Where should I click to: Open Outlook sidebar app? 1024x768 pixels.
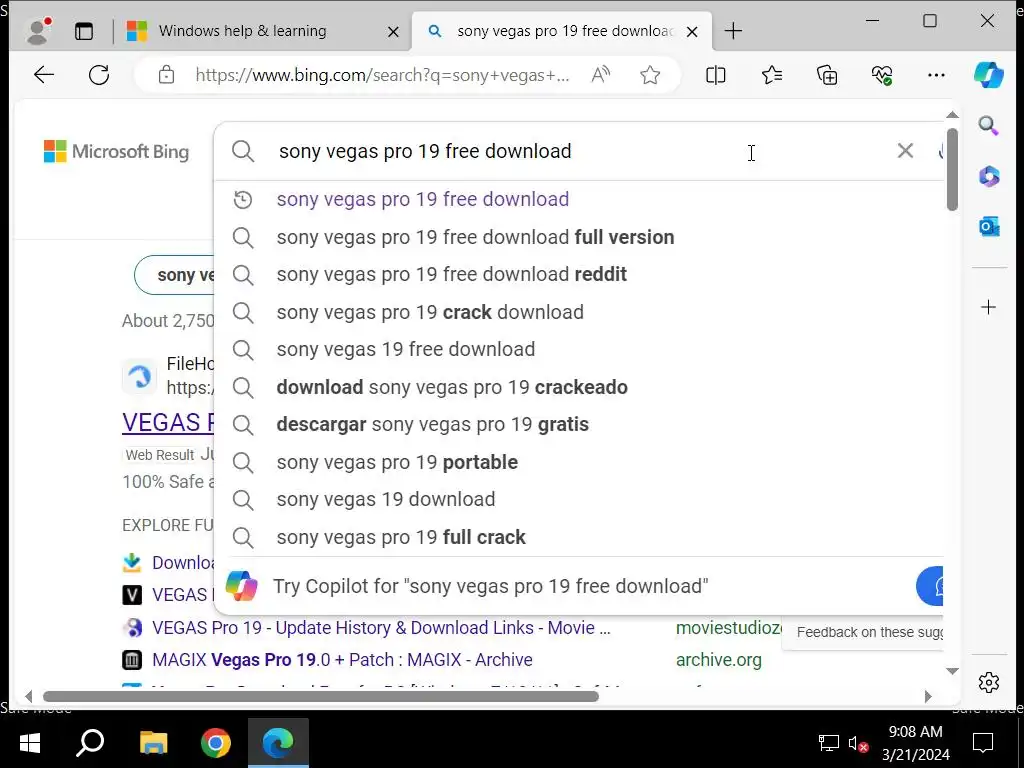pos(989,227)
